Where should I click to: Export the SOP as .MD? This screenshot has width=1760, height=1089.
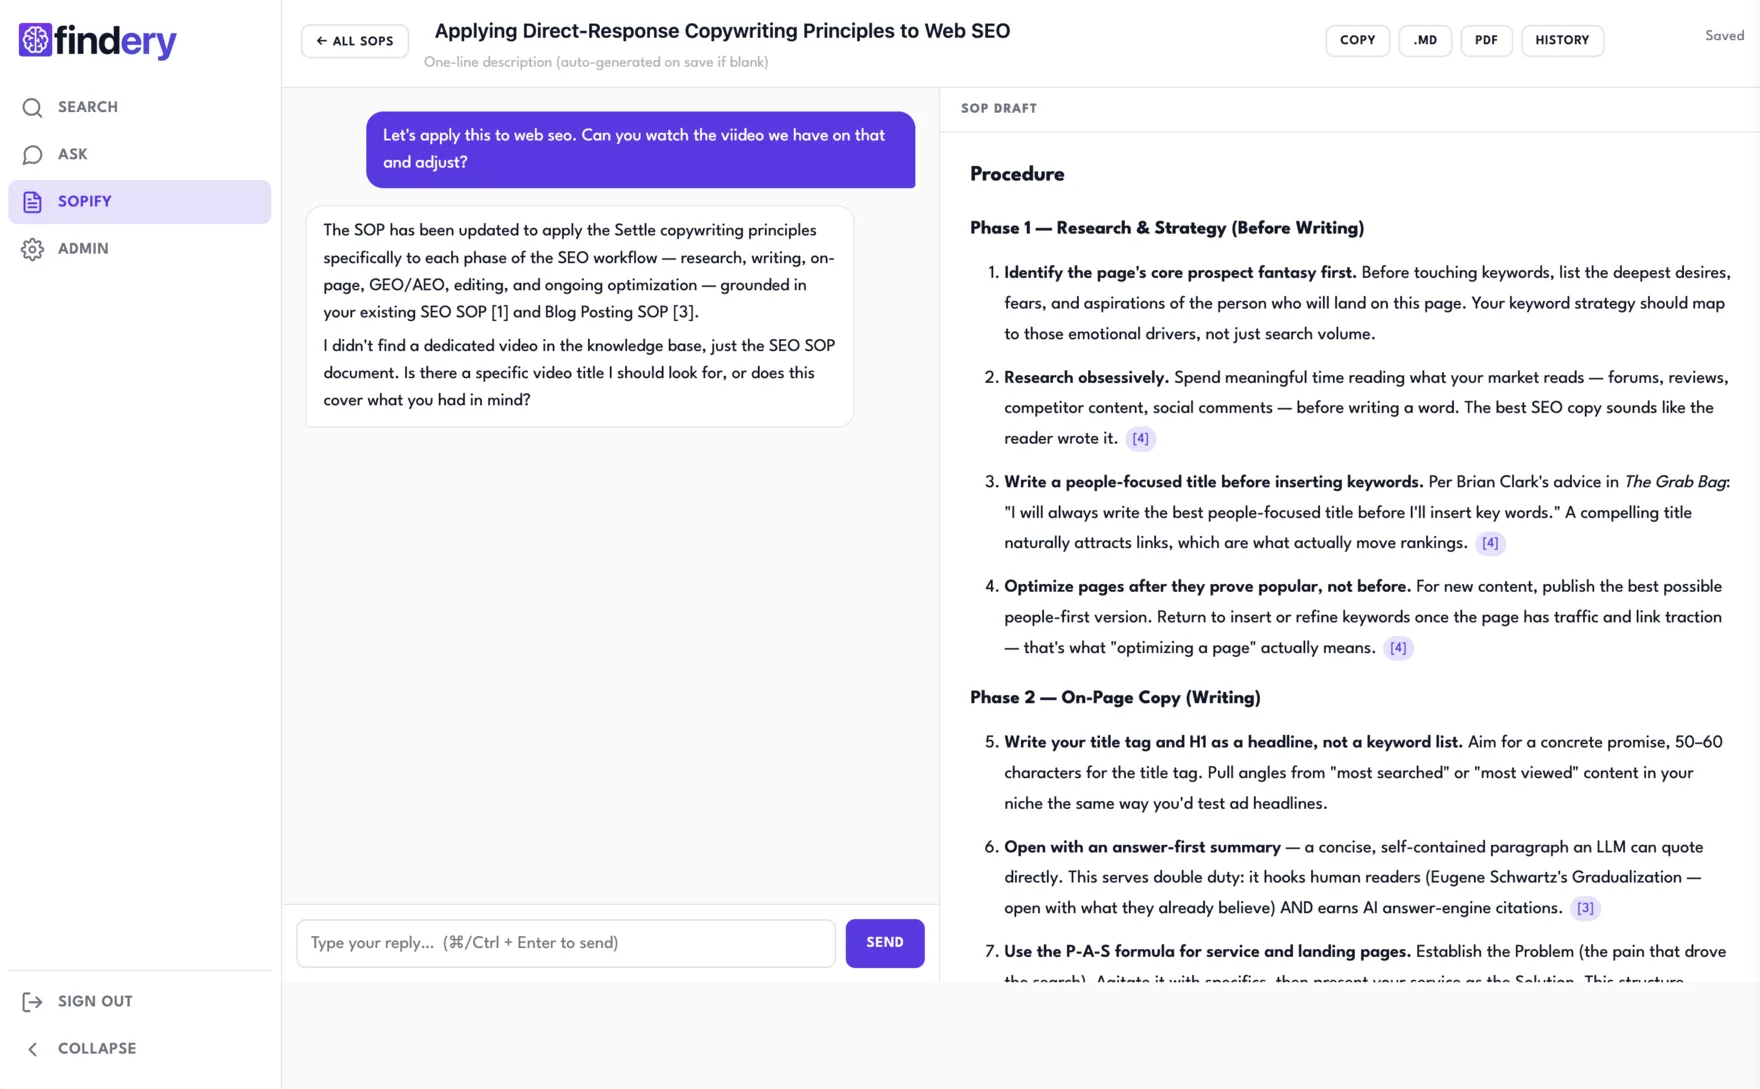pyautogui.click(x=1425, y=40)
